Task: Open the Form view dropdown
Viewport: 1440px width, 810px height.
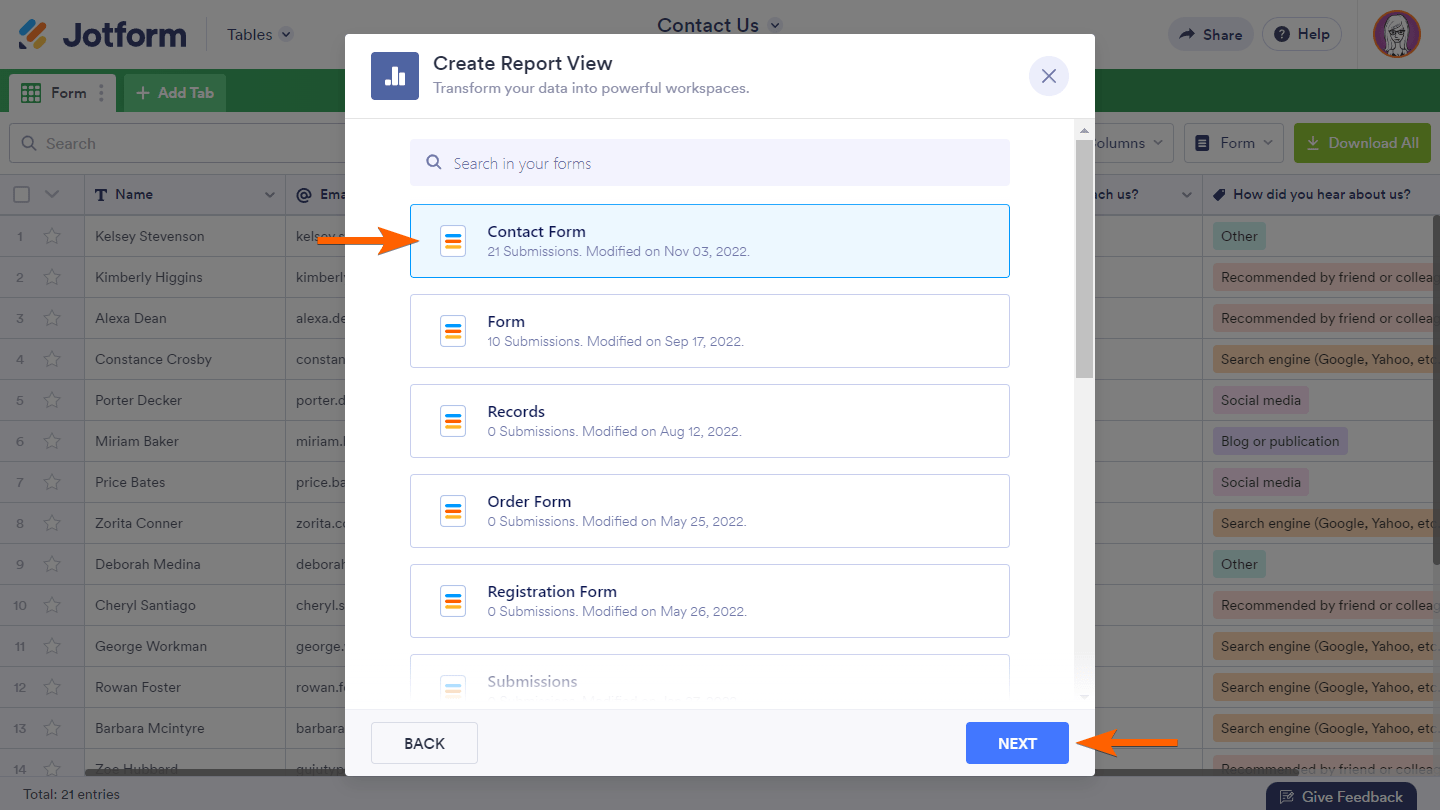Action: coord(1236,143)
